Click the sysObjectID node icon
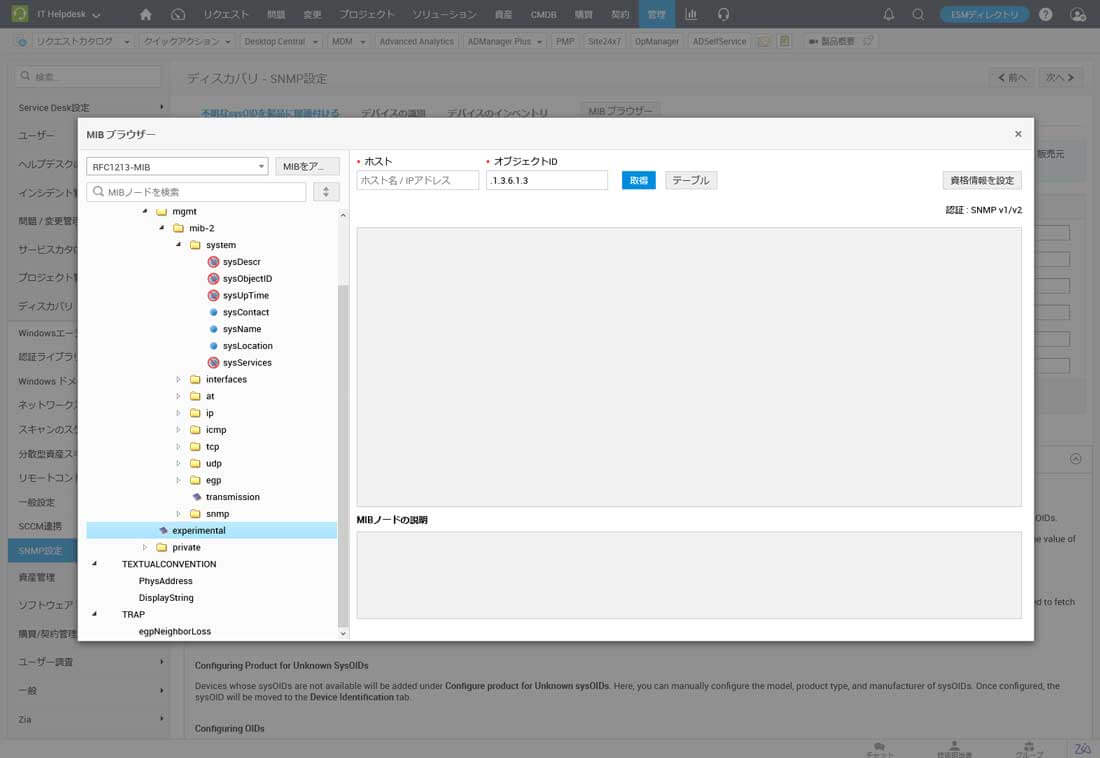The image size is (1100, 758). click(213, 279)
